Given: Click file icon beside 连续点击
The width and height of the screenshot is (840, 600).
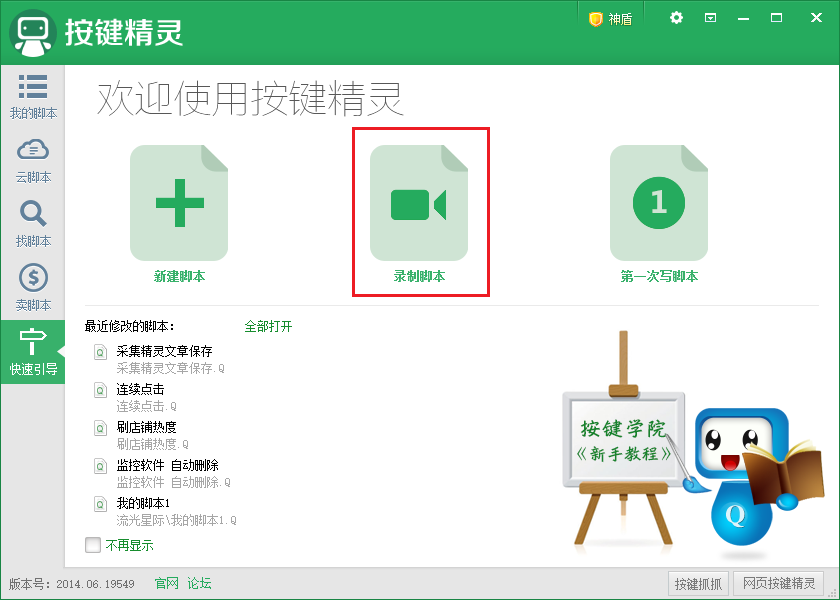Looking at the screenshot, I should pos(100,391).
